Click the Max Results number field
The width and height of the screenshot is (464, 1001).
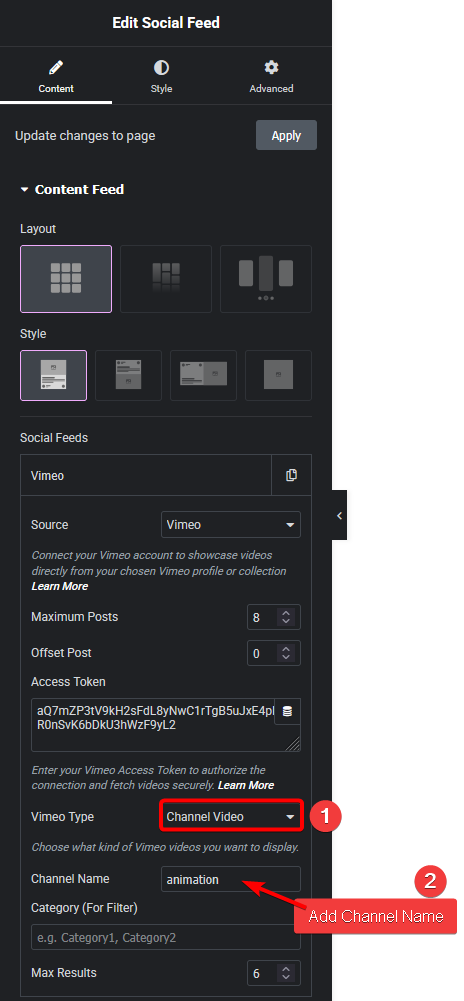(274, 973)
